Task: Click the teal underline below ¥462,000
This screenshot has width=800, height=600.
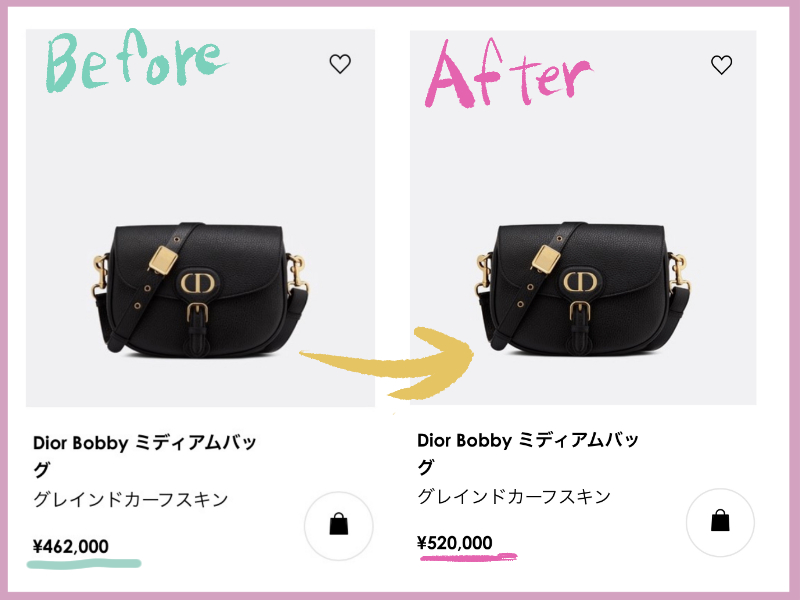Action: coord(84,564)
